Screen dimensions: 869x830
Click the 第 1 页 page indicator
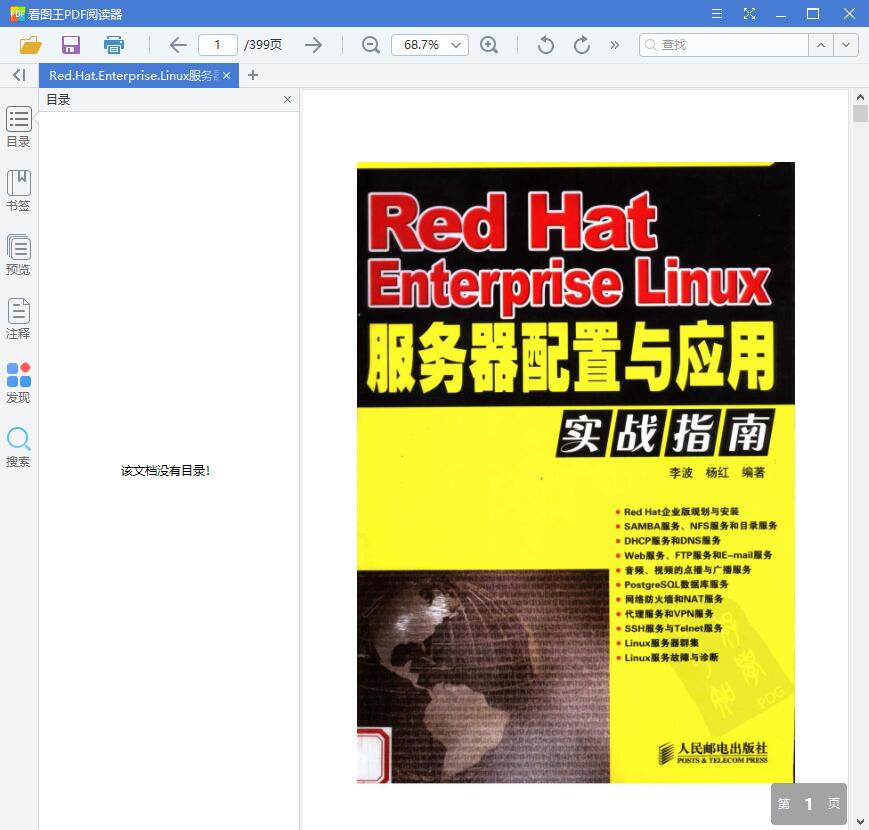coord(809,803)
